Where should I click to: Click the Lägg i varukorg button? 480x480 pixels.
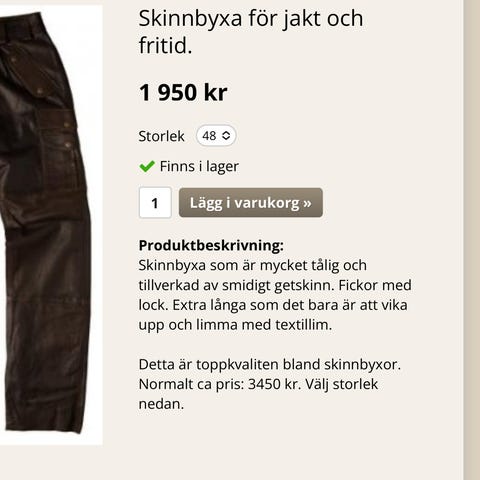(x=251, y=203)
